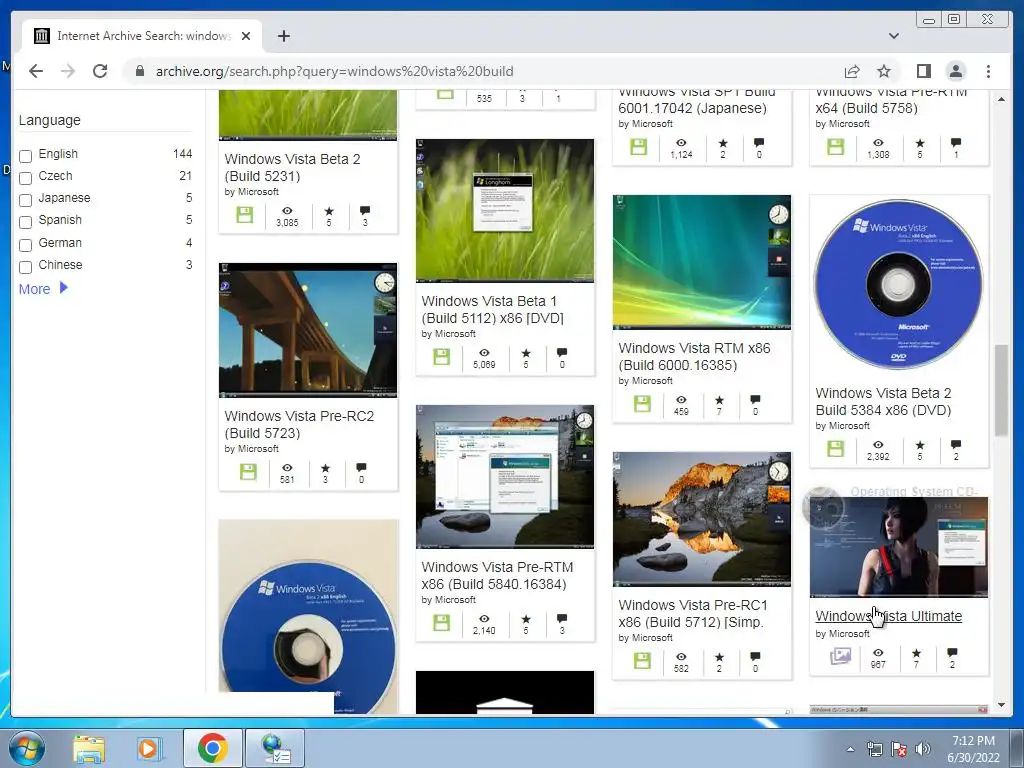Click the reviews bubble on Vista Ultimate card

click(x=952, y=652)
